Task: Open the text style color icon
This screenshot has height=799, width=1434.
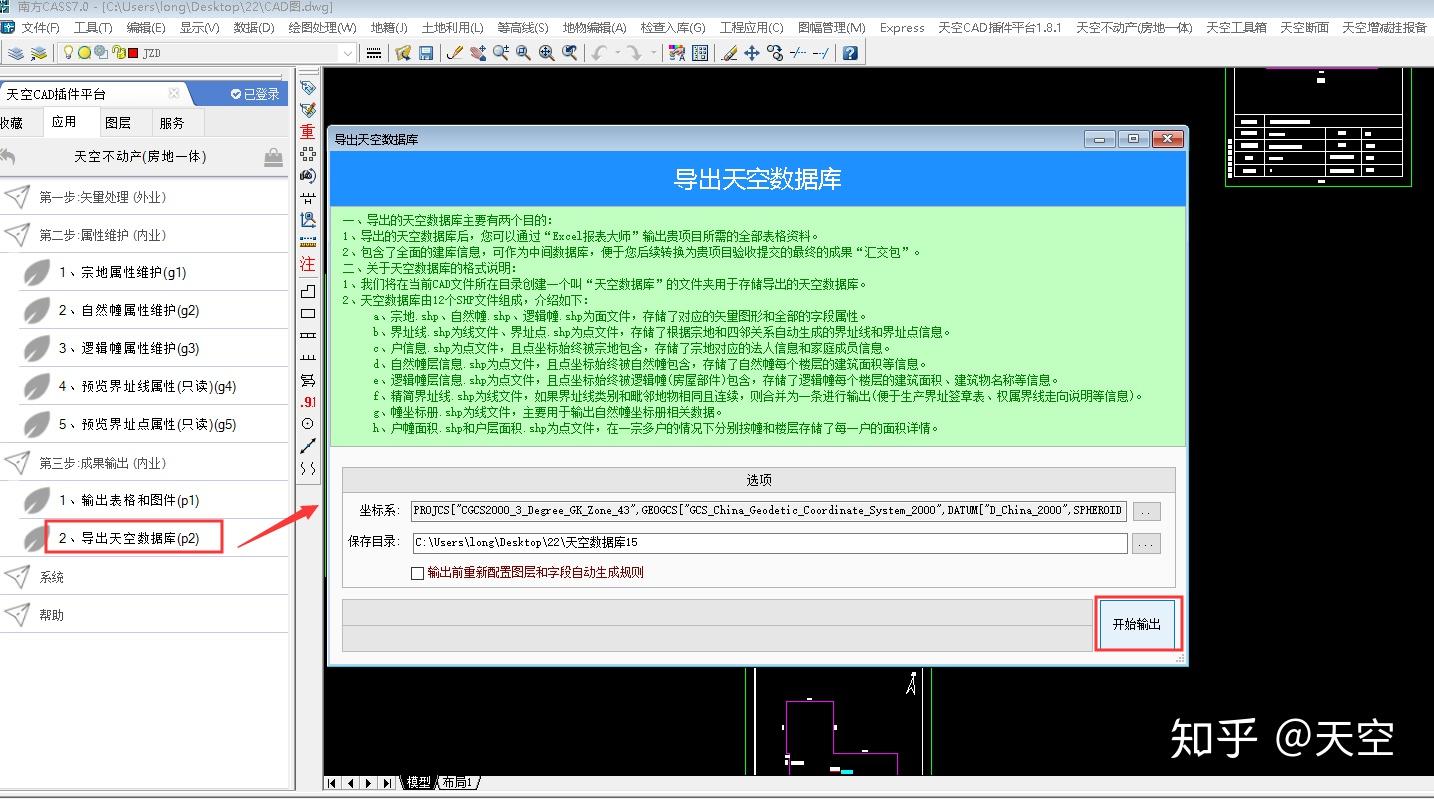Action: 677,53
